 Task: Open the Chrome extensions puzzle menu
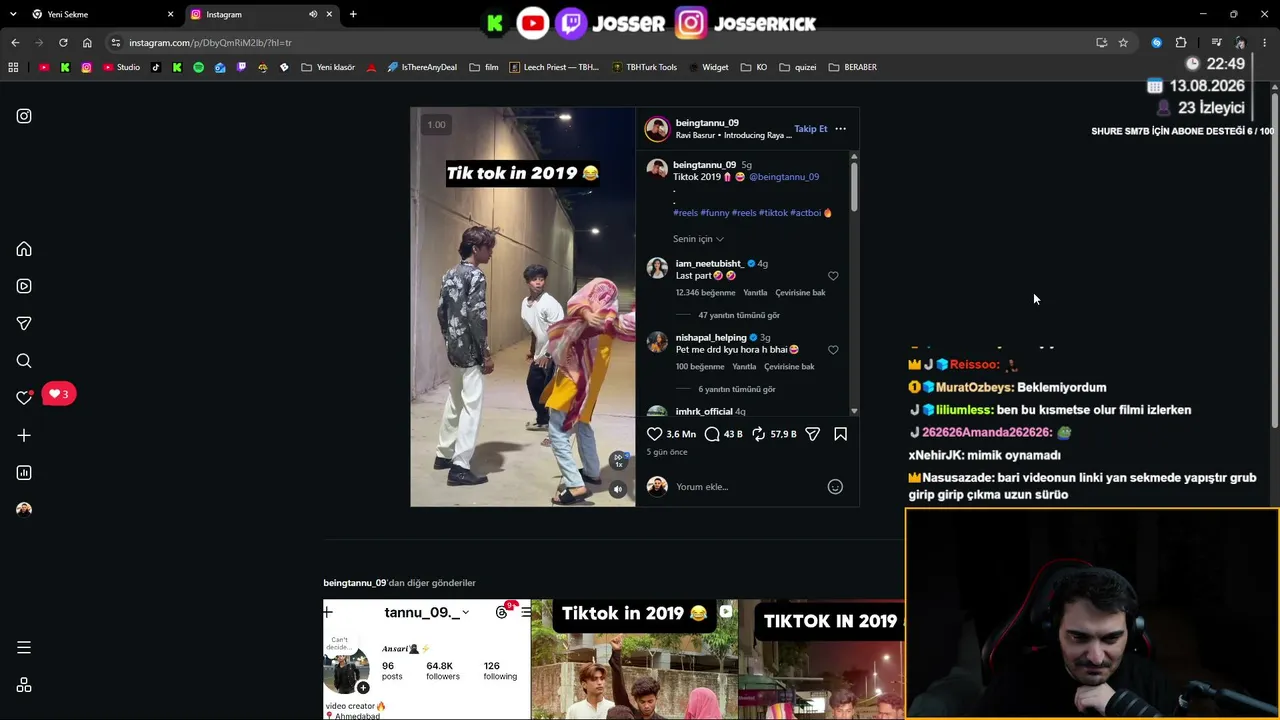1181,43
